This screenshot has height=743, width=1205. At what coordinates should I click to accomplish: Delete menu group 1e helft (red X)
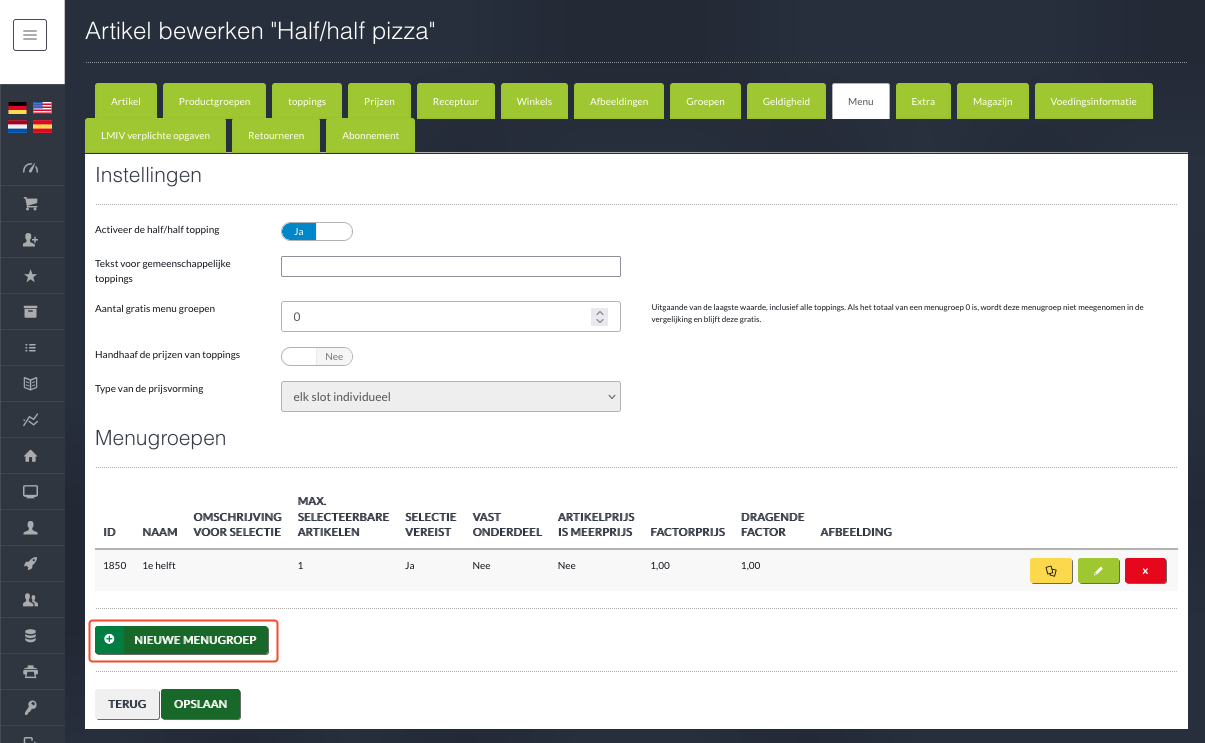1146,571
